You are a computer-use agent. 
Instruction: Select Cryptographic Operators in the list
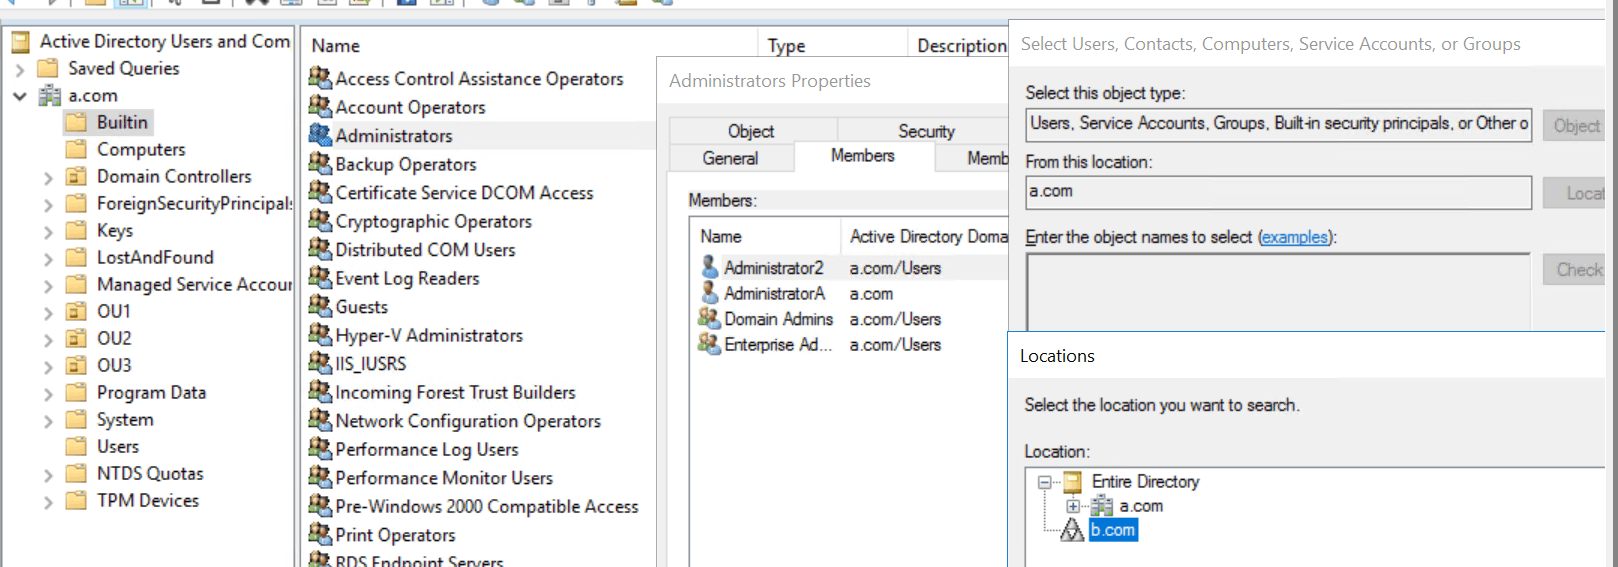(x=433, y=221)
